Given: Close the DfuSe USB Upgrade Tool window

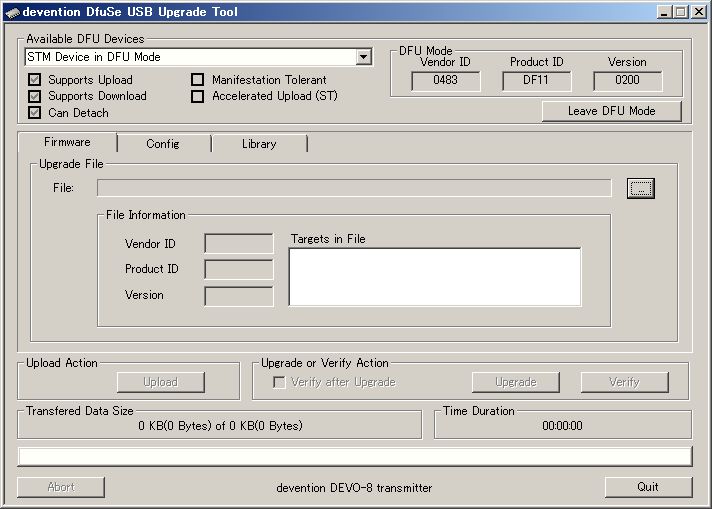Looking at the screenshot, I should pos(699,12).
